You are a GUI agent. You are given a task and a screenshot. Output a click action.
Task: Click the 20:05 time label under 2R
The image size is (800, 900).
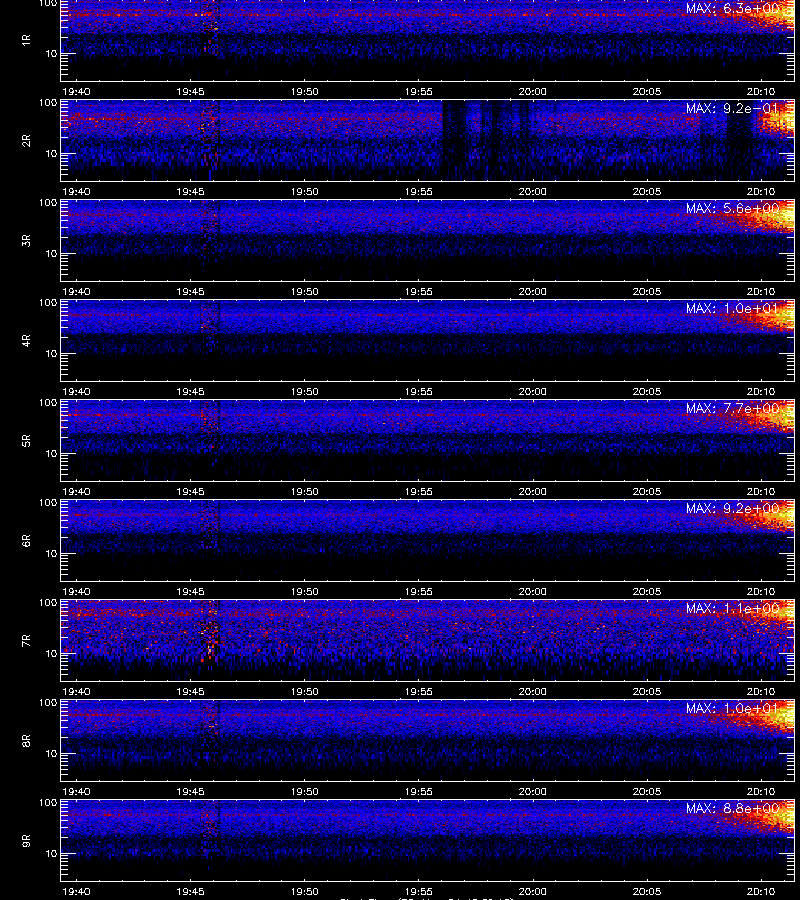[647, 191]
